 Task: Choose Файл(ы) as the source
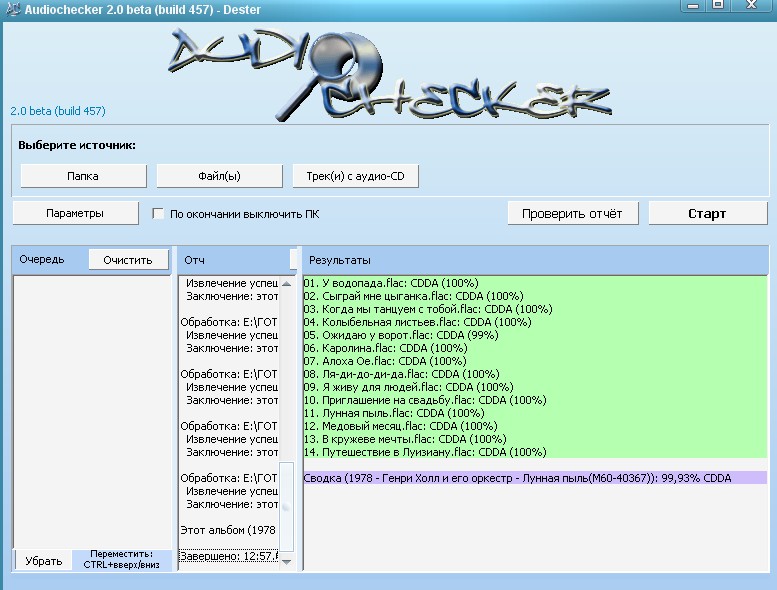click(x=219, y=176)
